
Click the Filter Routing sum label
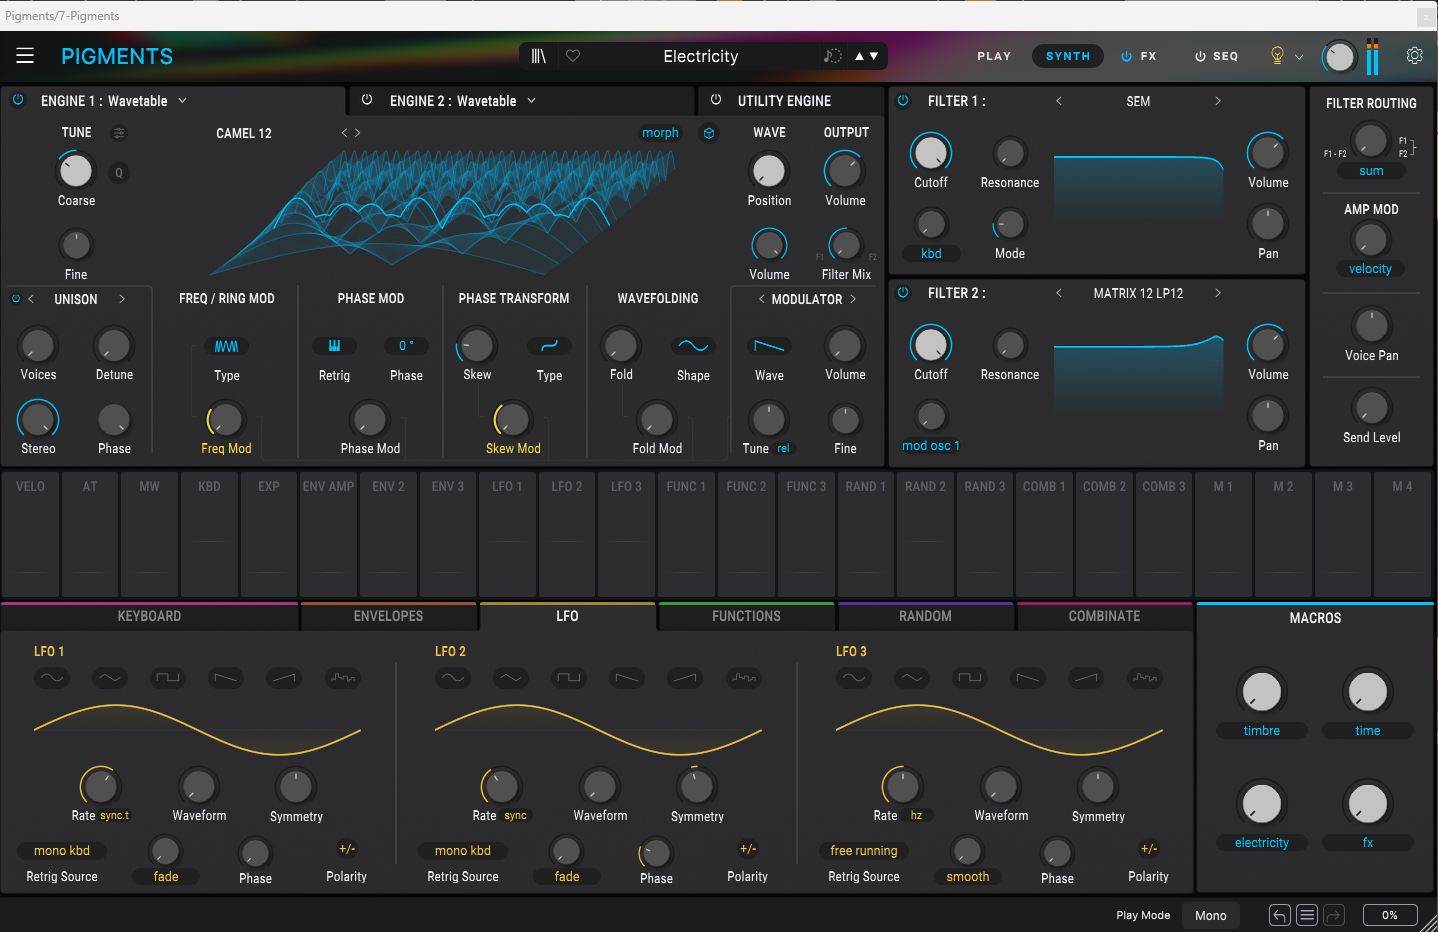tap(1371, 171)
